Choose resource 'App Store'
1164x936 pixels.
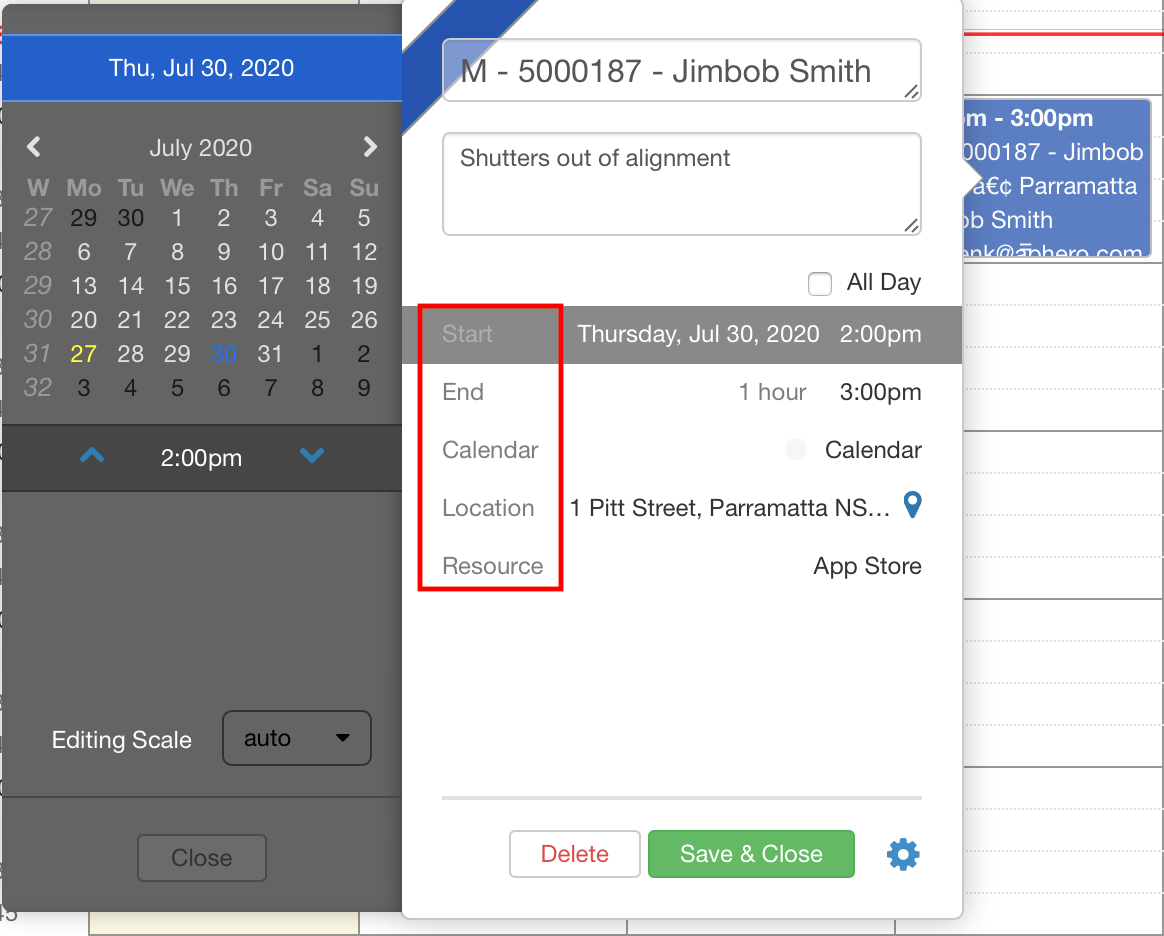coord(867,566)
